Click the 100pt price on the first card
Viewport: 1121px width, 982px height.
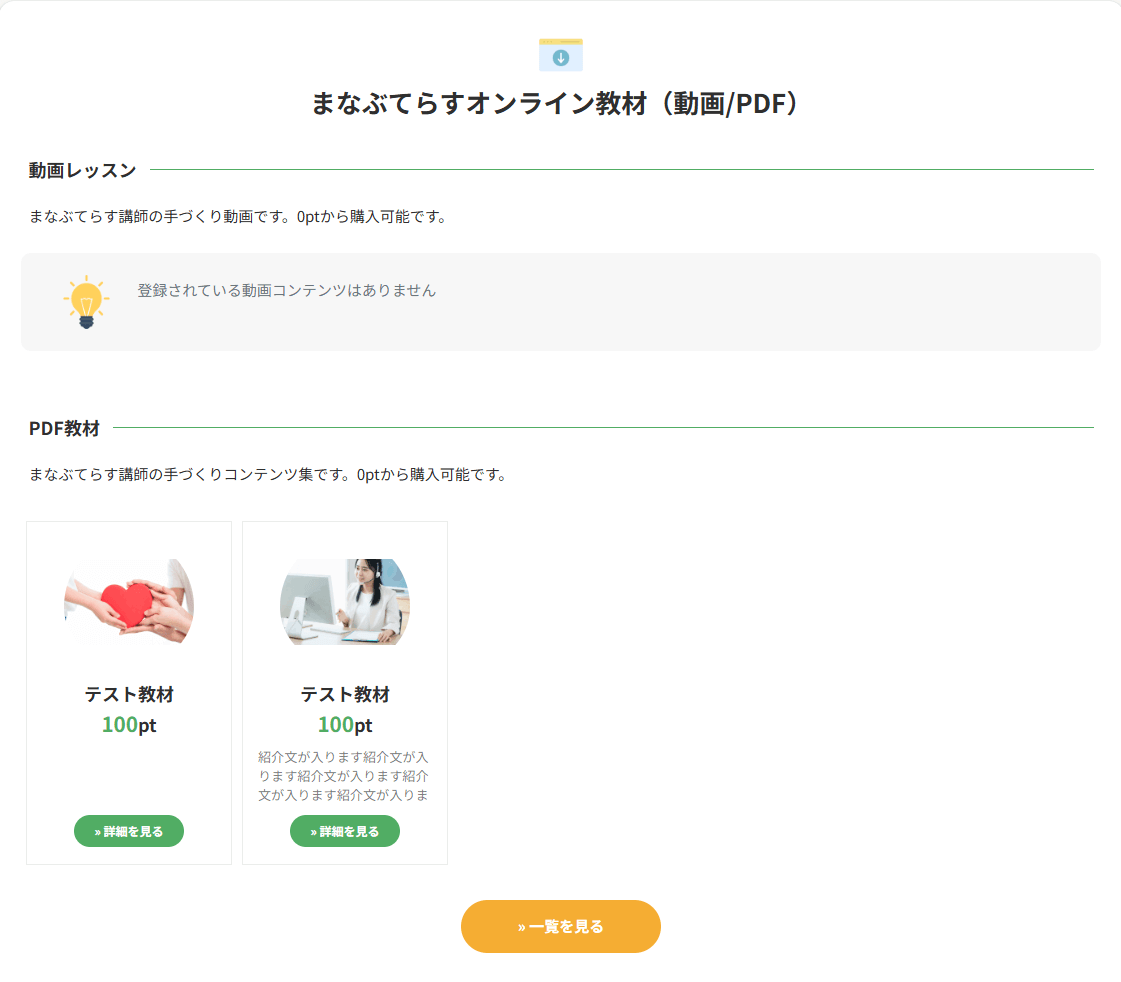pos(129,725)
